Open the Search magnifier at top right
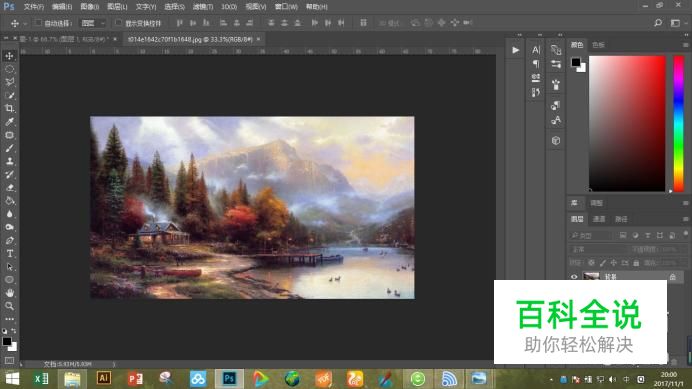Image resolution: width=692 pixels, height=389 pixels. 658,23
